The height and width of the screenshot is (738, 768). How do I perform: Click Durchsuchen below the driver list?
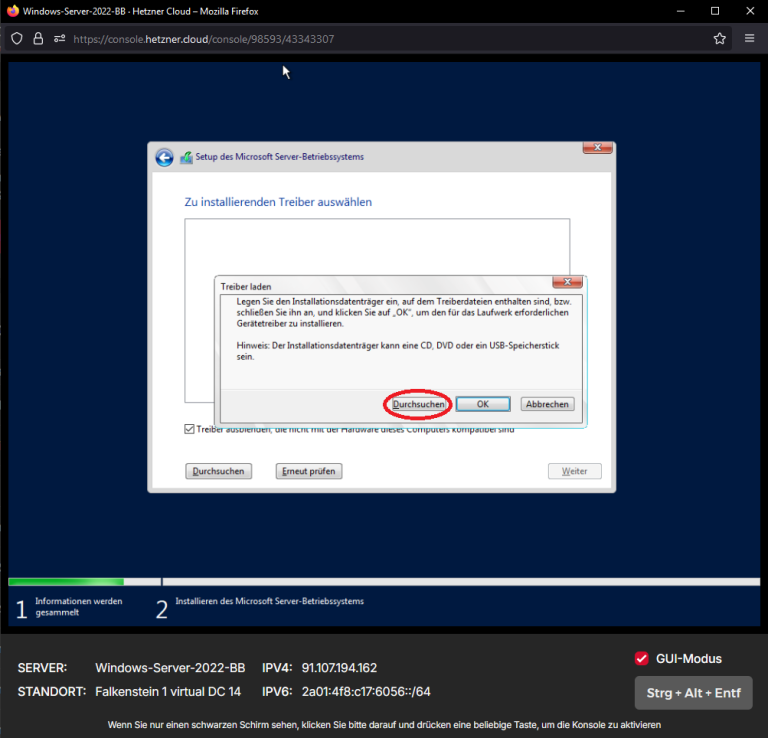coord(218,471)
